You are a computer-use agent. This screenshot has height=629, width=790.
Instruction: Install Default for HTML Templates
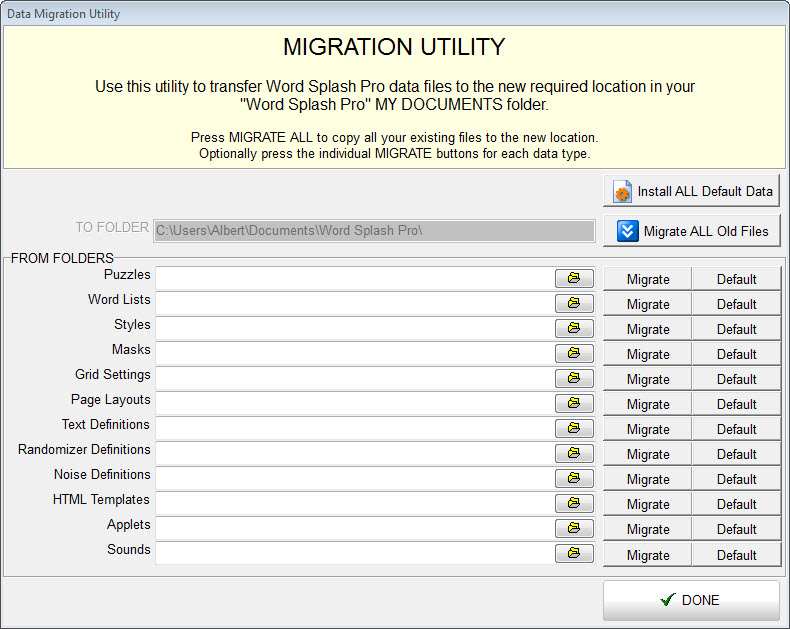[736, 504]
